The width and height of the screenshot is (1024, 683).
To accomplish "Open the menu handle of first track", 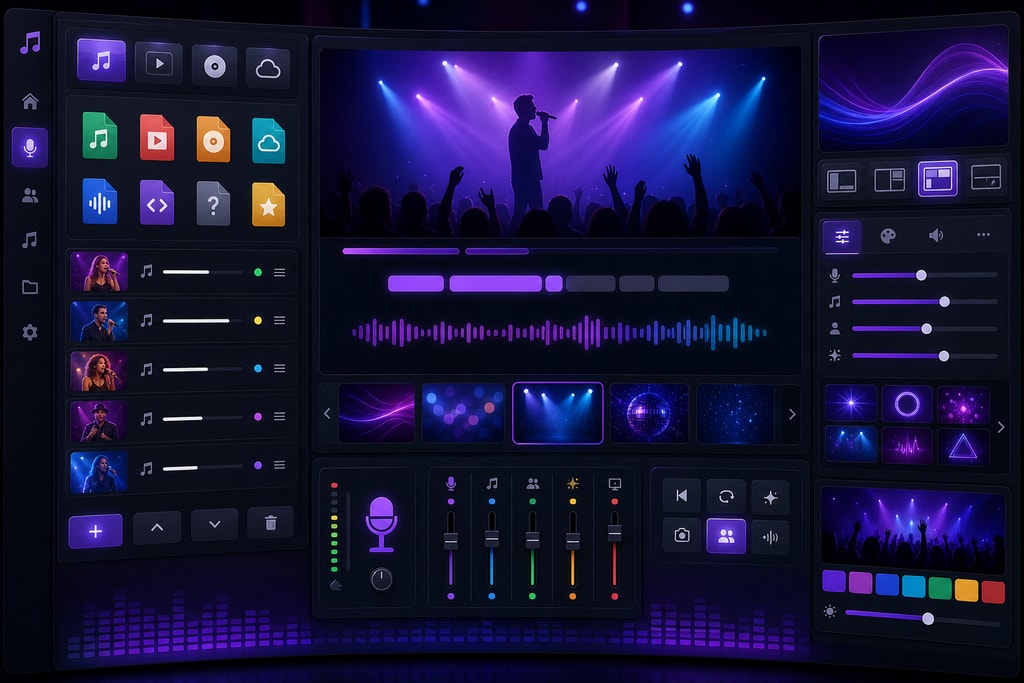I will 280,272.
